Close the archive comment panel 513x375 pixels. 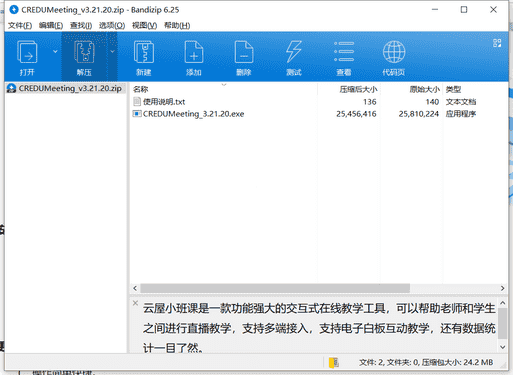tap(135, 303)
